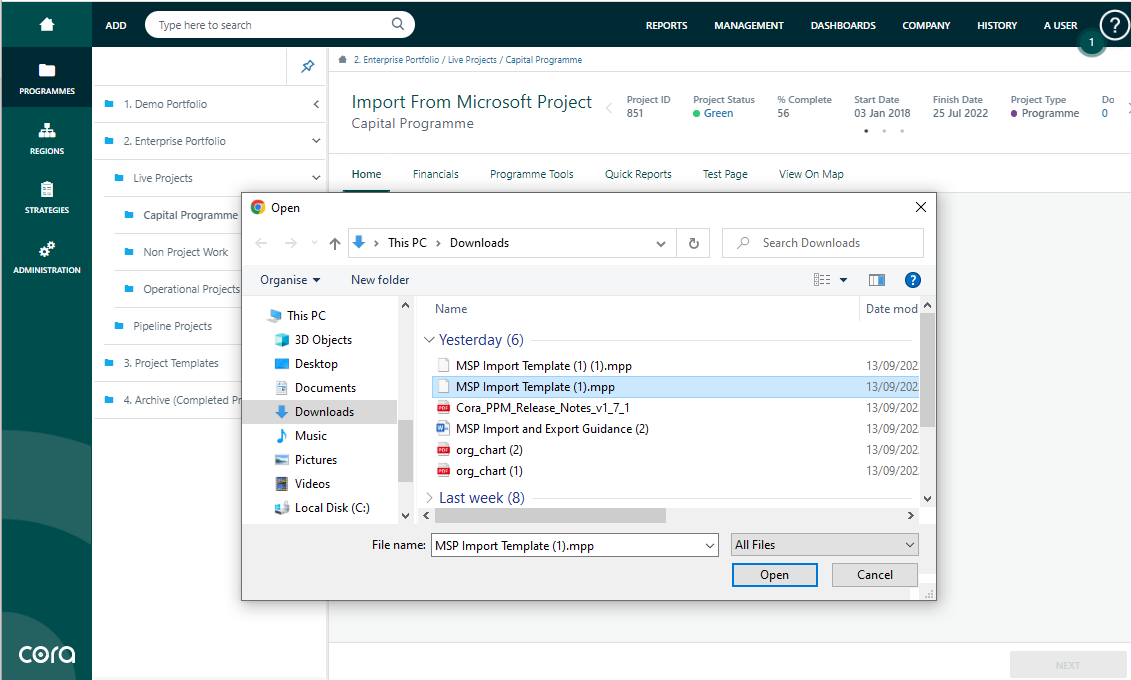
Task: Select Desktop in navigation pane
Action: (316, 364)
